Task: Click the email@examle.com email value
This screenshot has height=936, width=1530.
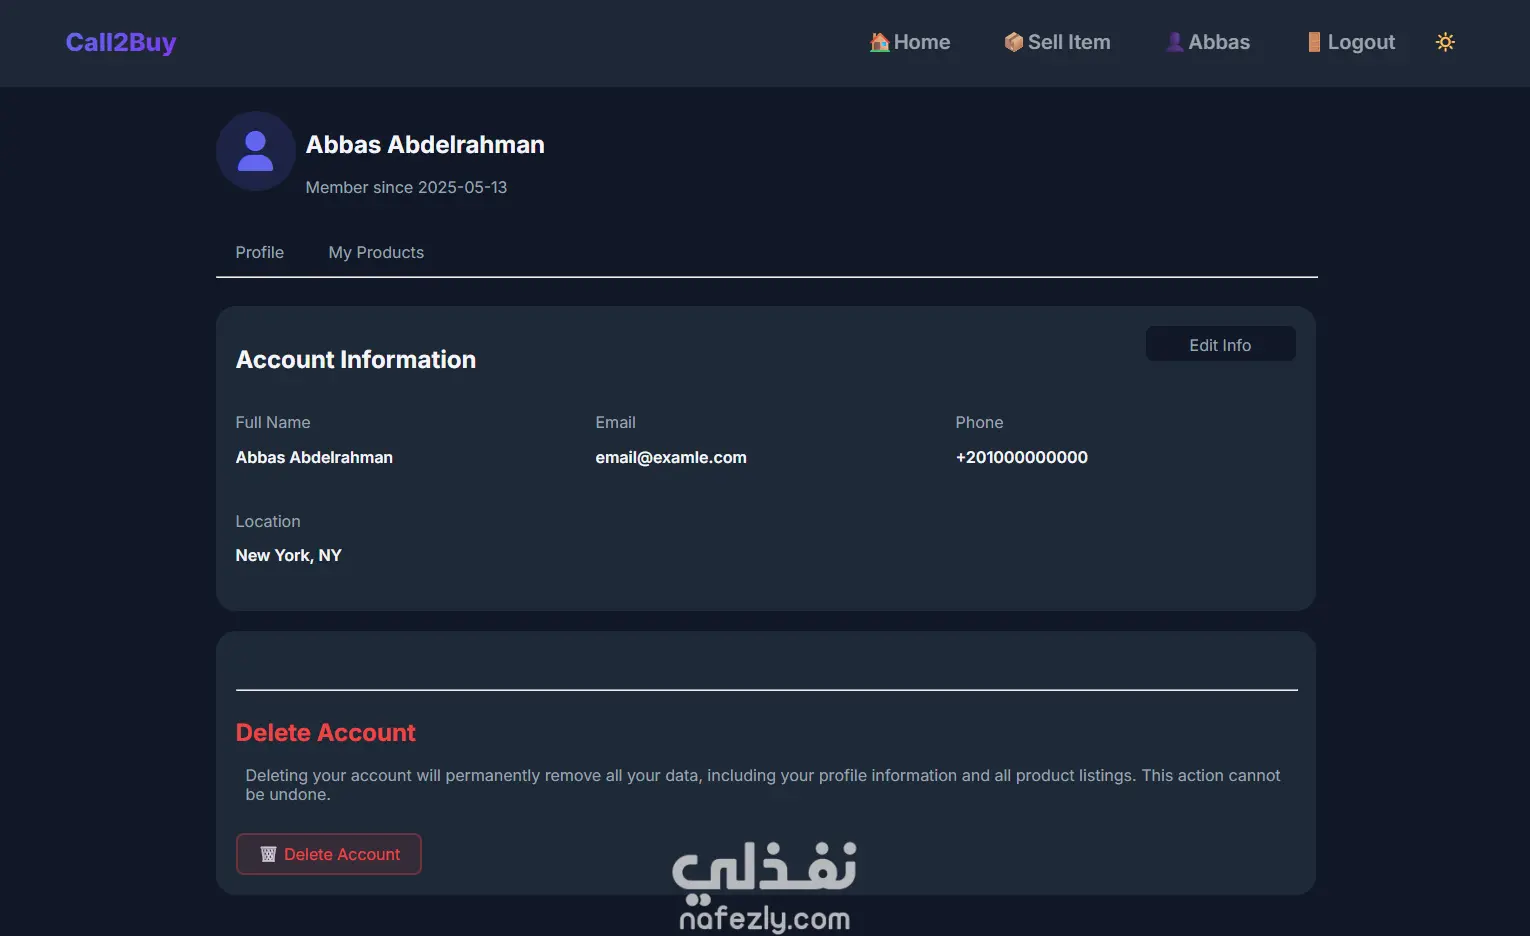Action: point(671,457)
